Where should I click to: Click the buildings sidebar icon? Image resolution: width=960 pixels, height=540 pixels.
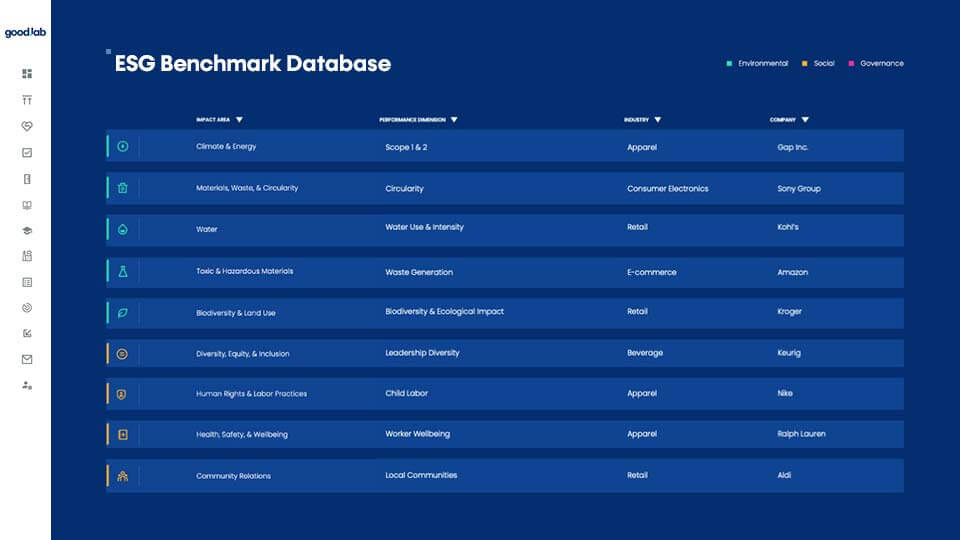(27, 256)
